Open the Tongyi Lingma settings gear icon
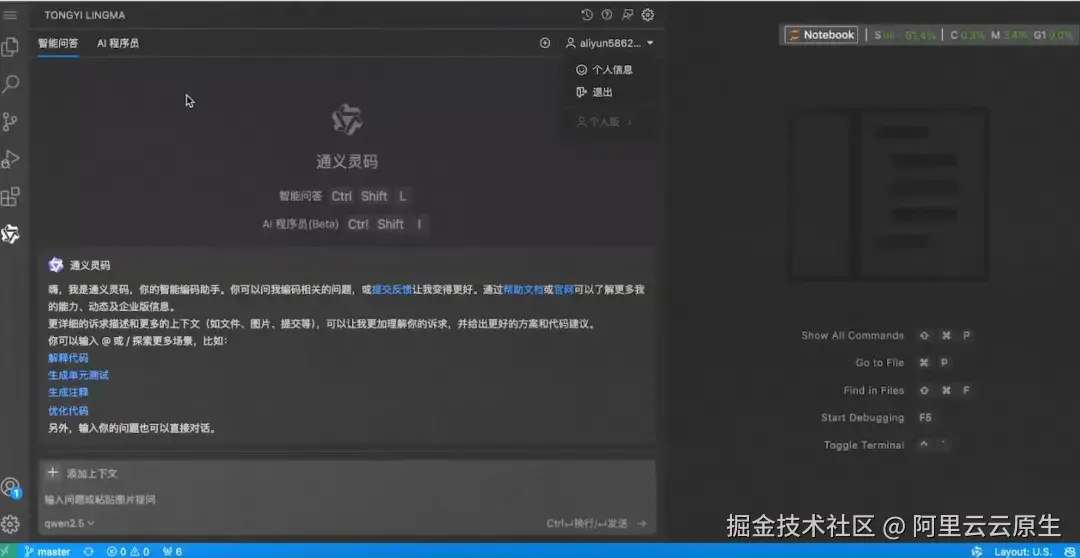This screenshot has width=1080, height=558. [647, 14]
